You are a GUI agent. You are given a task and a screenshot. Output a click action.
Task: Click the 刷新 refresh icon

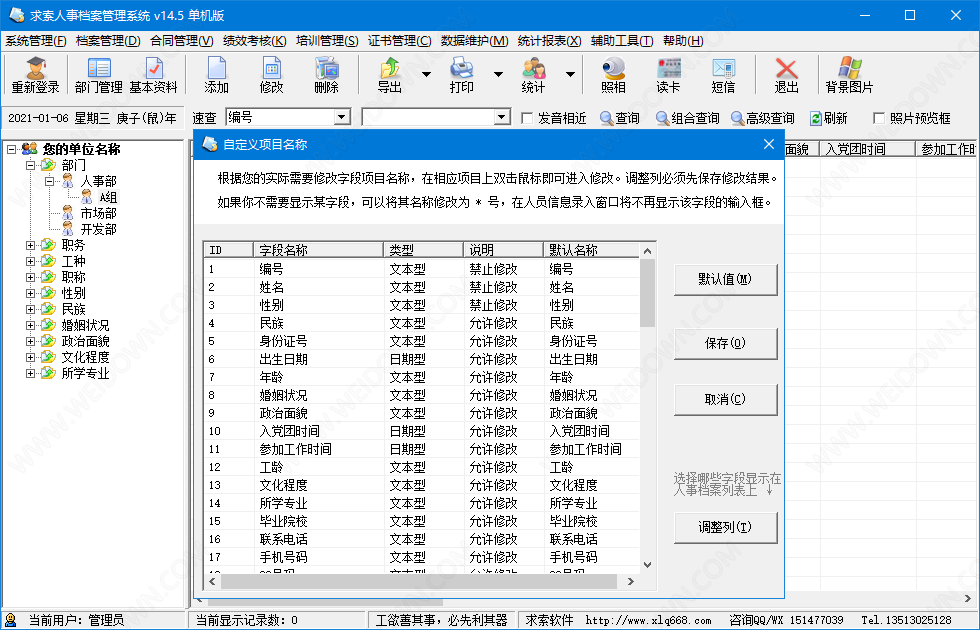(829, 118)
